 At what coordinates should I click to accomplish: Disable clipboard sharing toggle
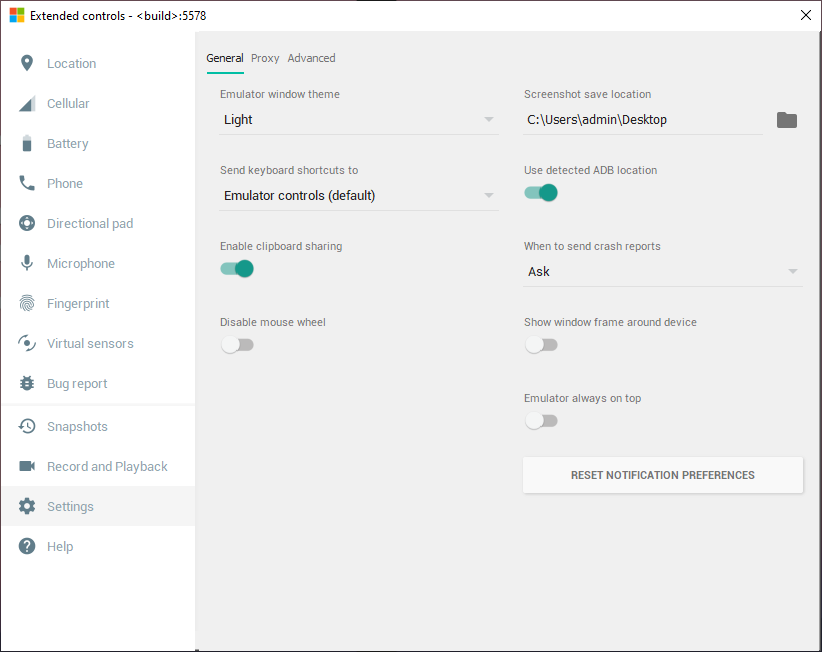pyautogui.click(x=237, y=269)
